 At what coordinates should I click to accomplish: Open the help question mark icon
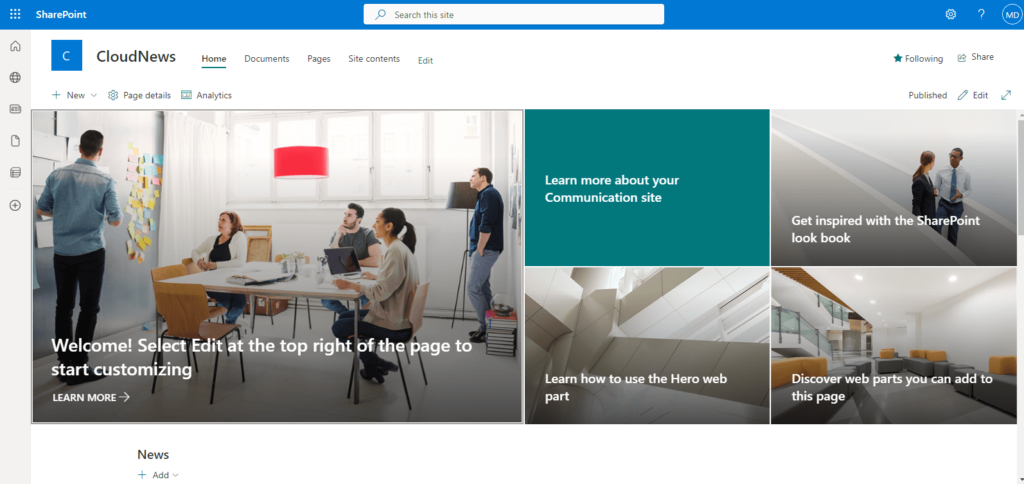tap(981, 14)
